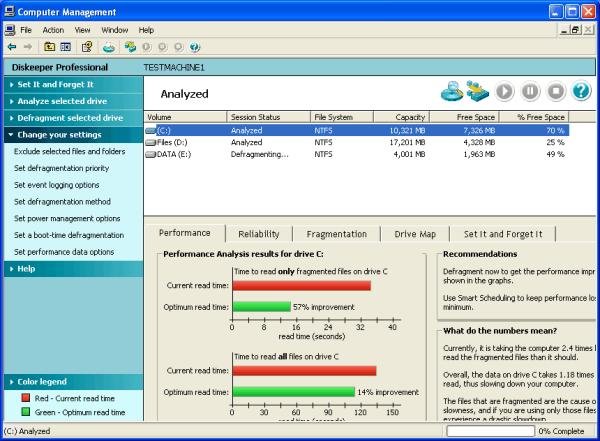The width and height of the screenshot is (600, 441).
Task: Open Set power management options
Action: [x=67, y=219]
